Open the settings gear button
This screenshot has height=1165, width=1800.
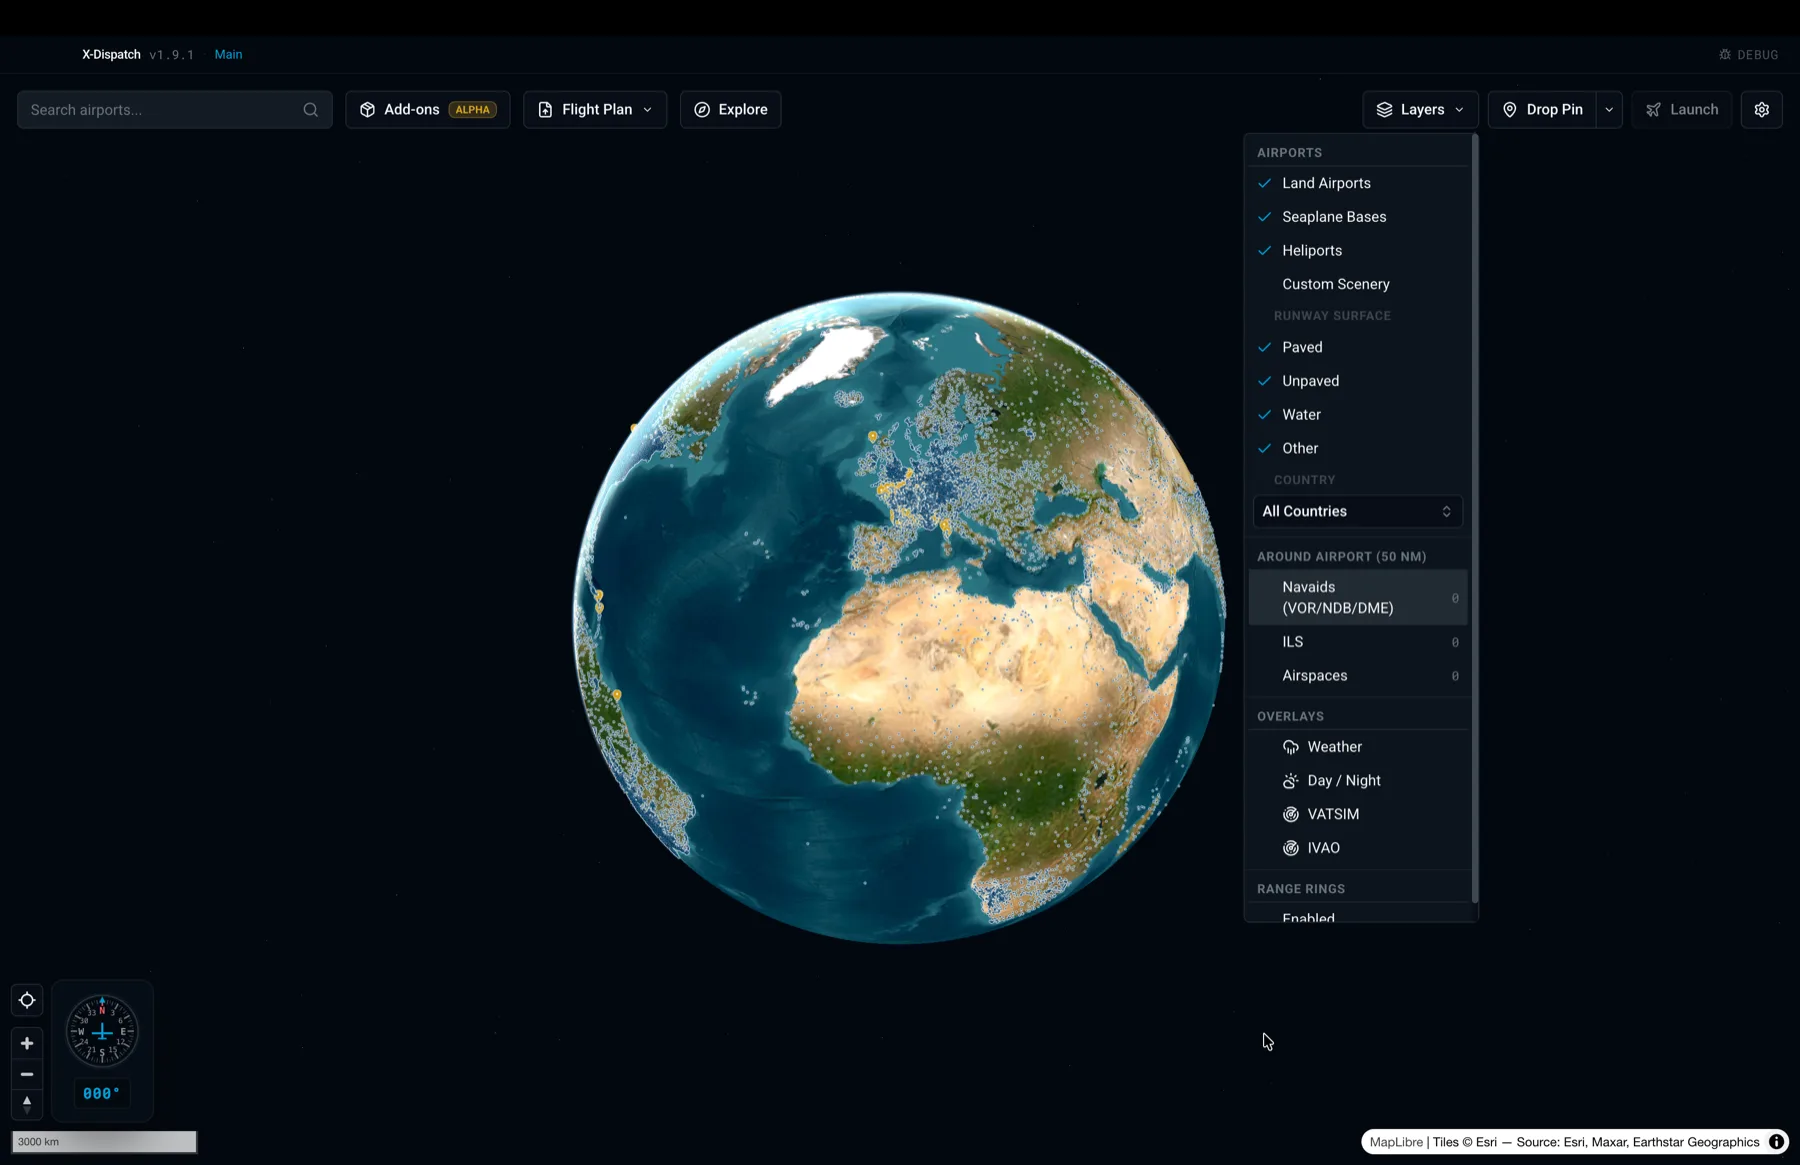pyautogui.click(x=1762, y=110)
